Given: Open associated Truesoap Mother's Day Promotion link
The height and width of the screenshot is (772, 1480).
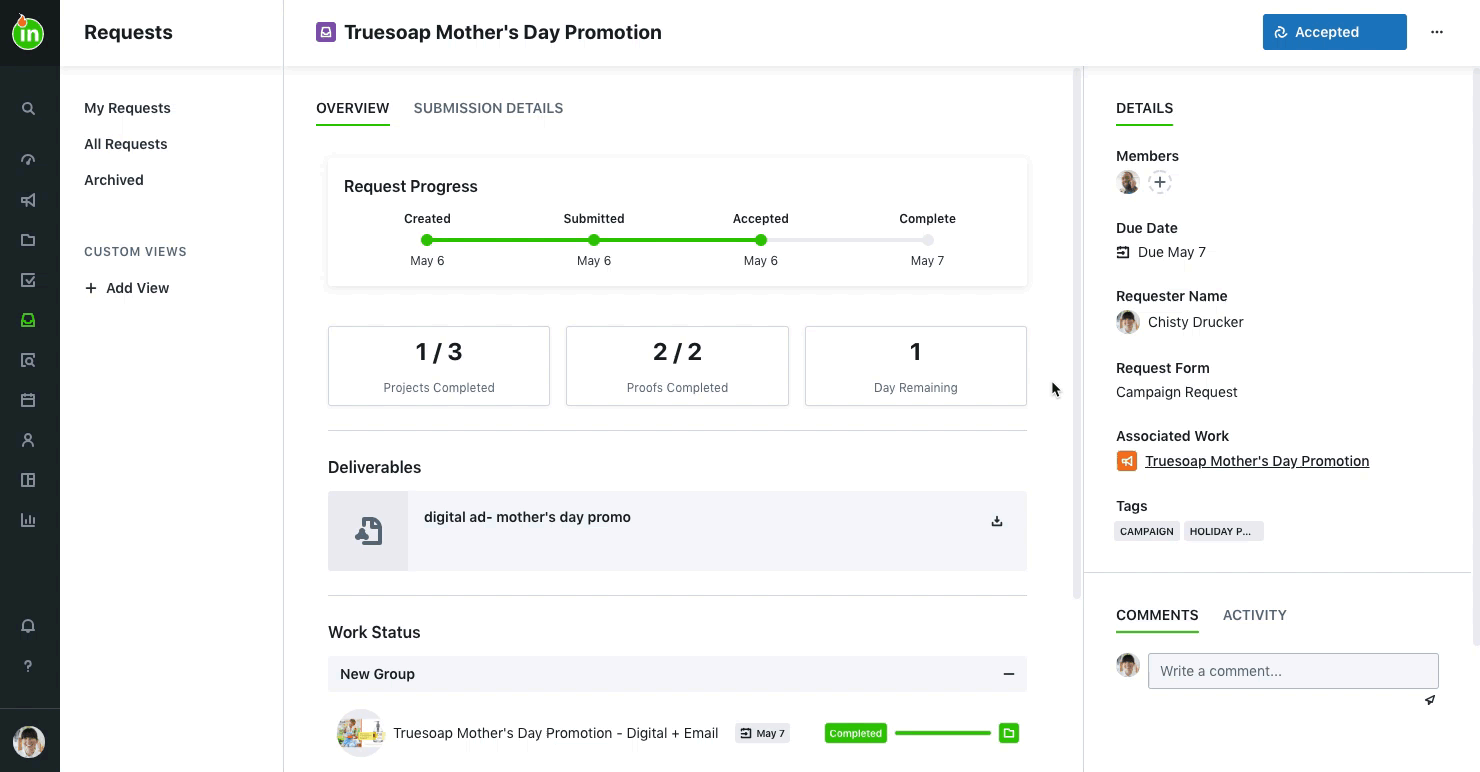Looking at the screenshot, I should pos(1257,461).
